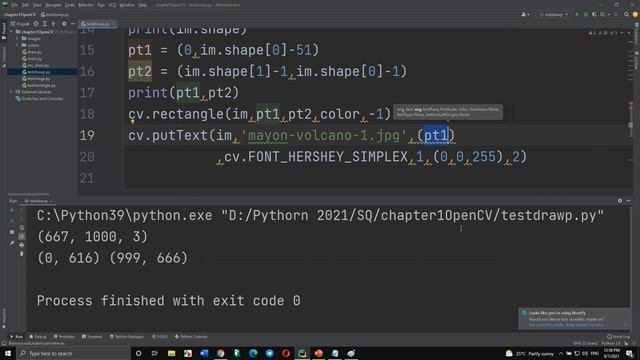
Task: Select Scratches and Consoles node
Action: tap(39, 98)
